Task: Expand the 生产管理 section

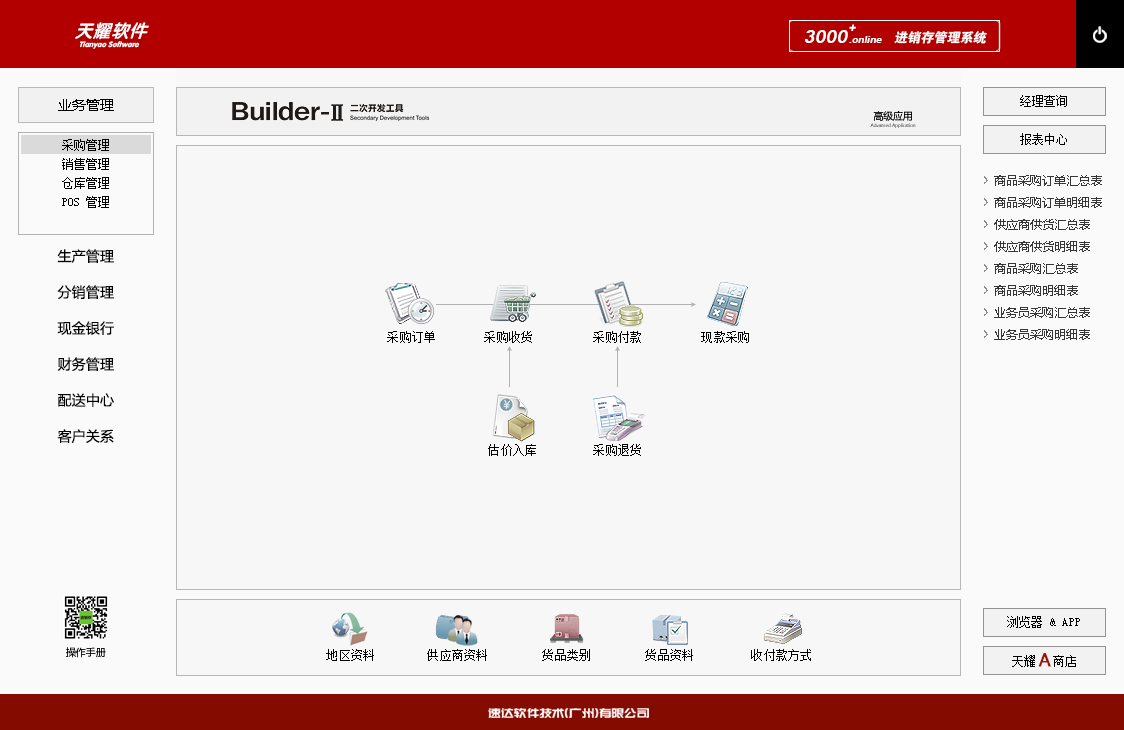Action: (86, 257)
